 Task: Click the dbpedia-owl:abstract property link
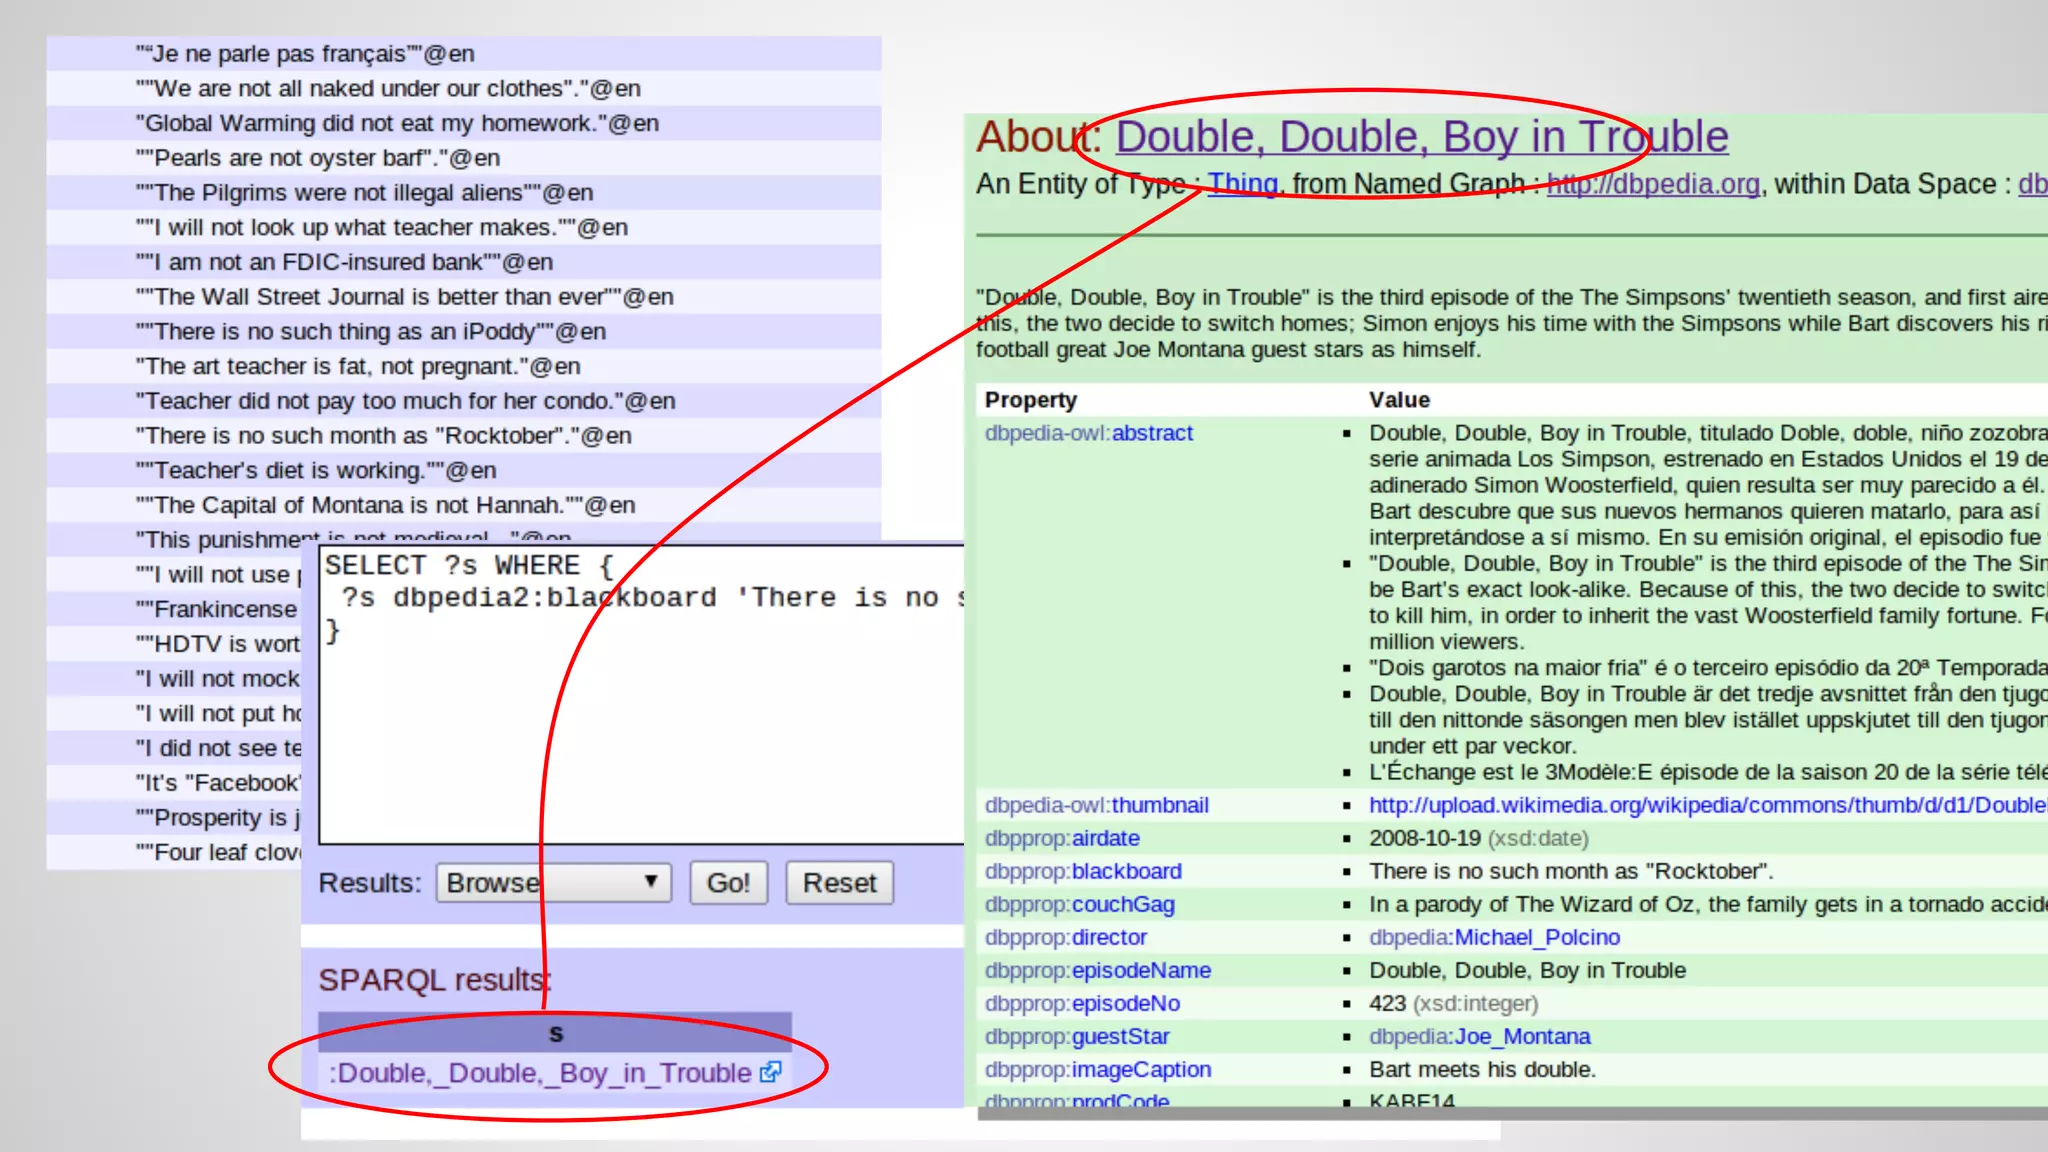1088,433
